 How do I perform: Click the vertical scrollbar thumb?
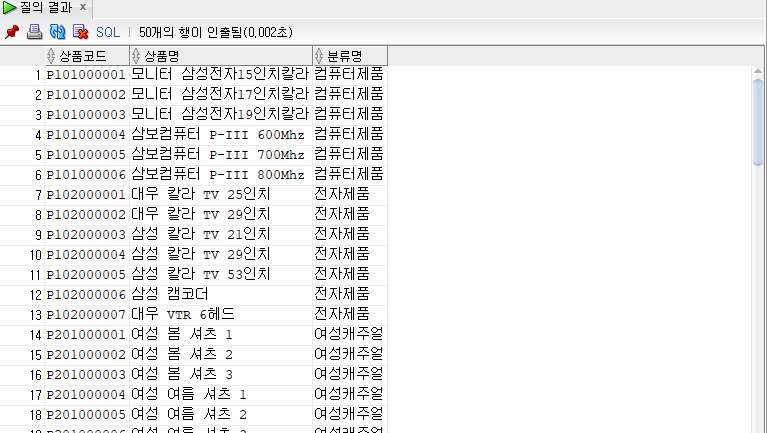(x=758, y=123)
